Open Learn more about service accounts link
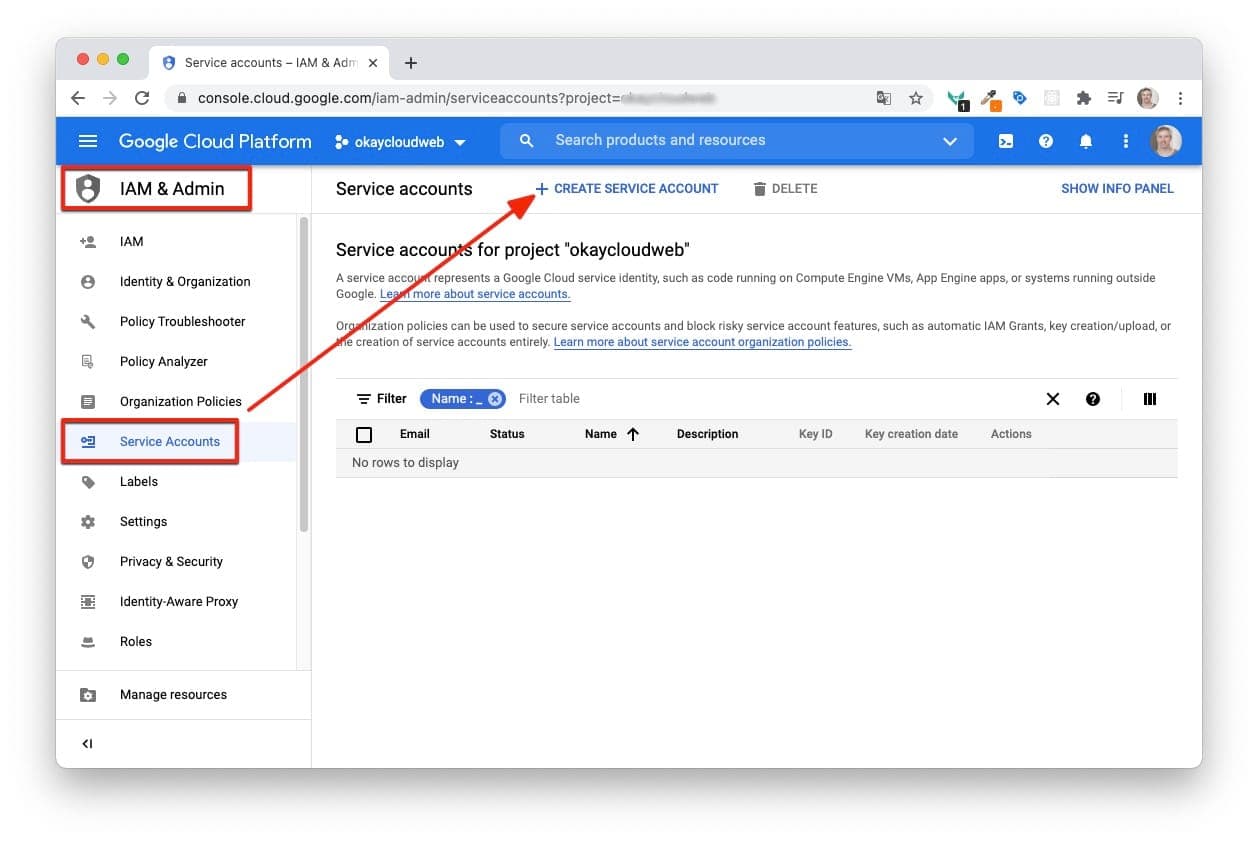 (x=475, y=294)
